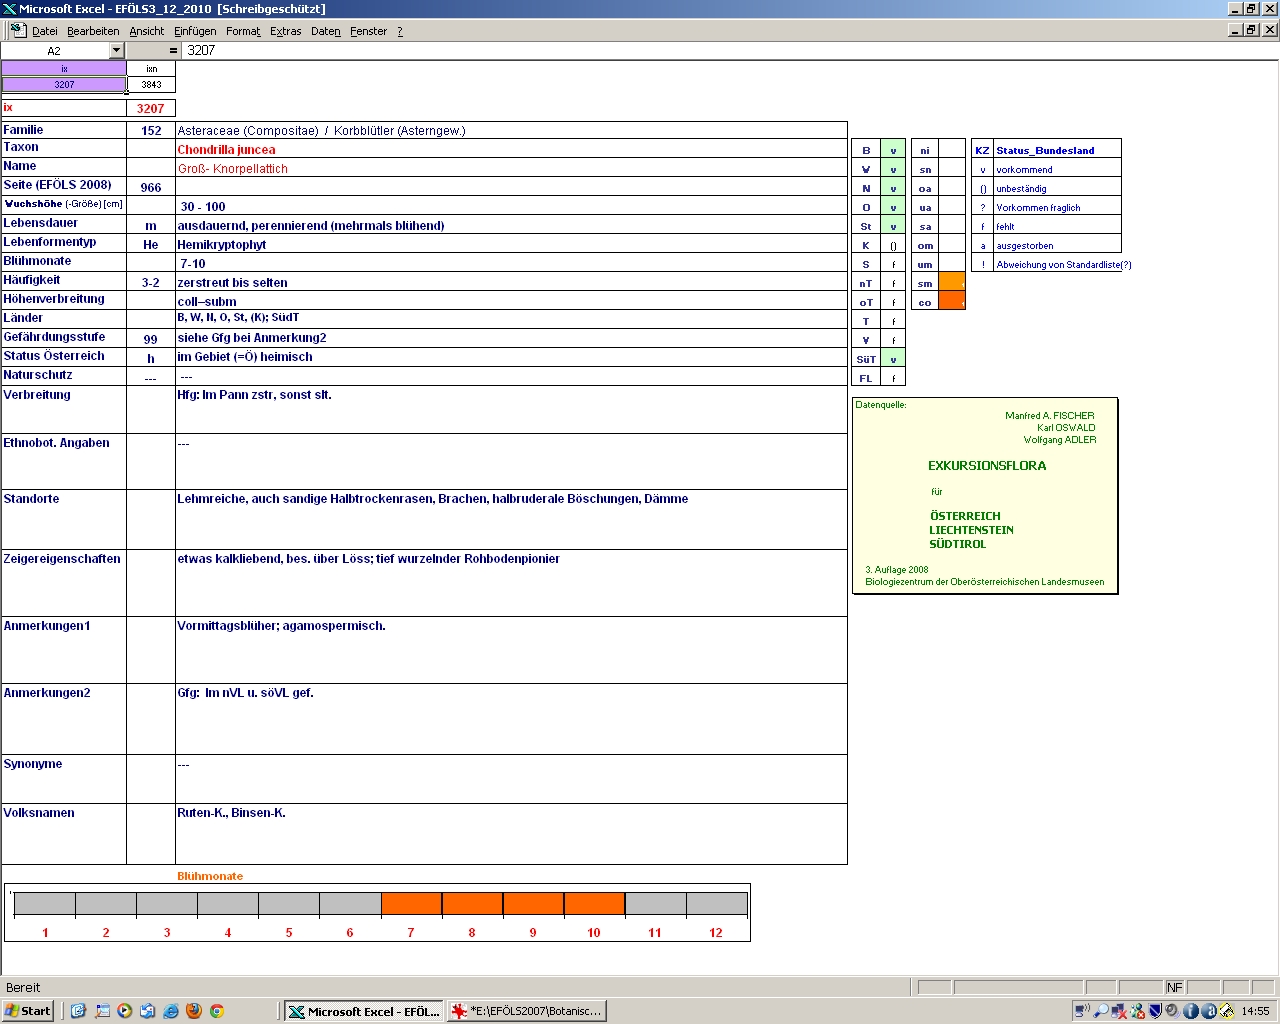Click the Name Box showing A2
The height and width of the screenshot is (1024, 1280).
click(54, 50)
